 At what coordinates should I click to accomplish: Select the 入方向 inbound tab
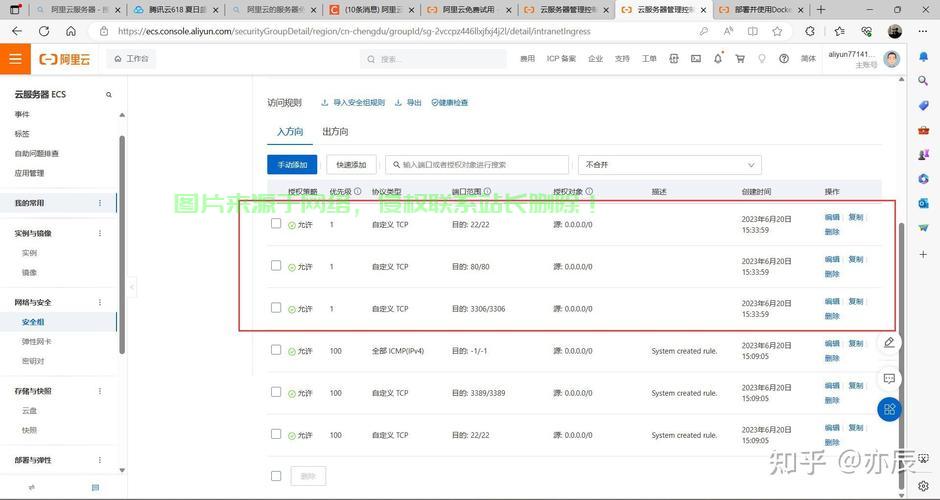pos(290,131)
